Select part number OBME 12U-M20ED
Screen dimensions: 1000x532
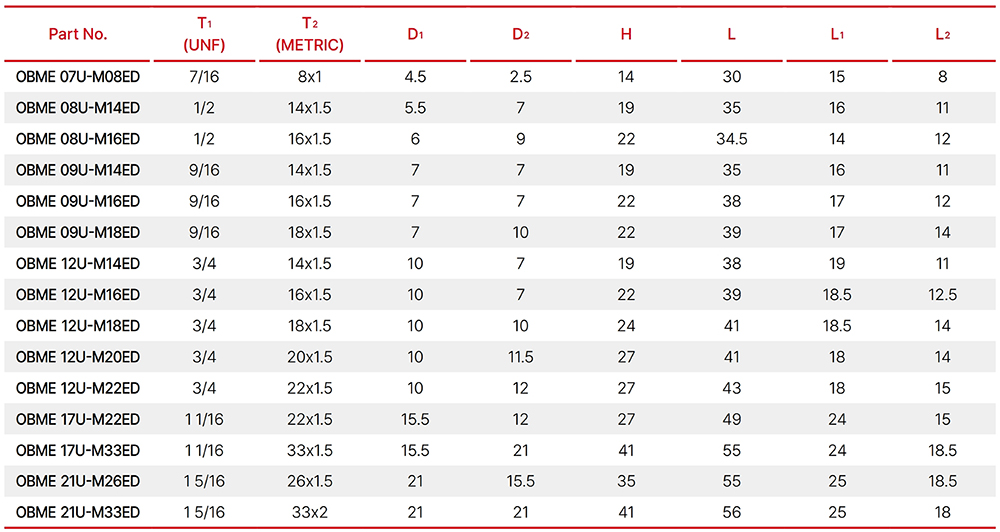point(78,357)
